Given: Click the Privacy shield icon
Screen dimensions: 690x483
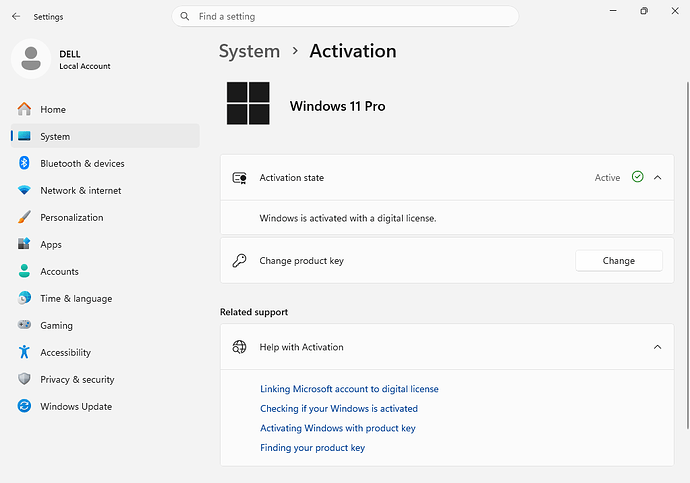Looking at the screenshot, I should pyautogui.click(x=24, y=379).
